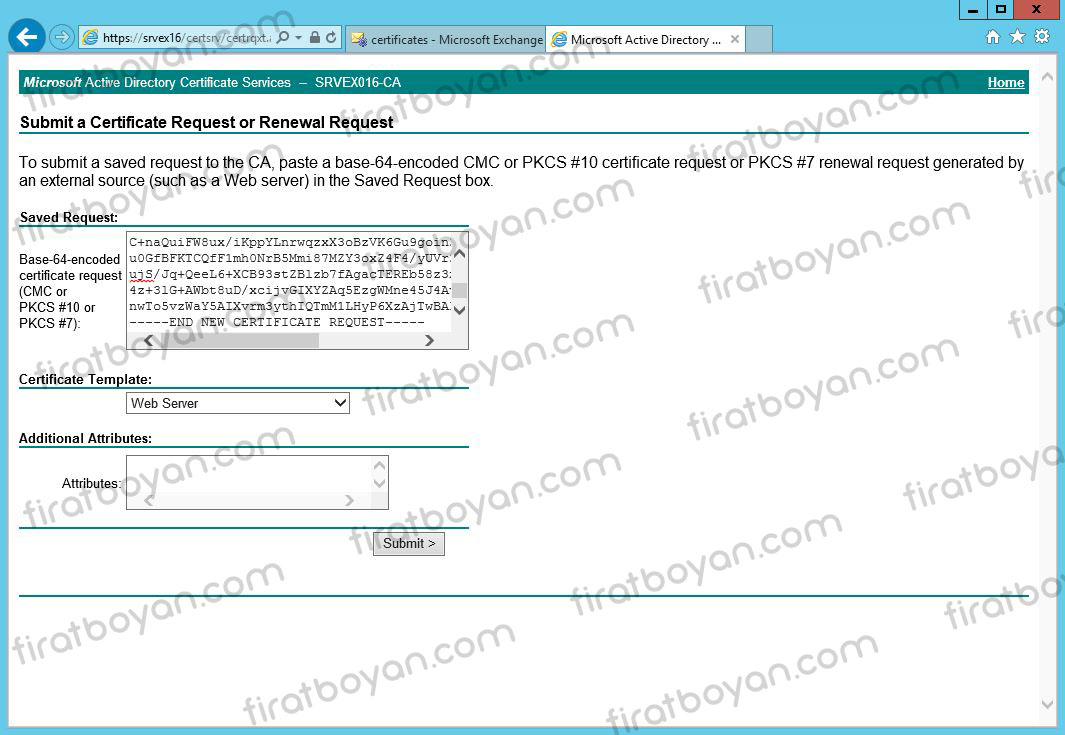
Task: Click the END NEW CERTIFICATE REQUEST line
Action: (277, 322)
